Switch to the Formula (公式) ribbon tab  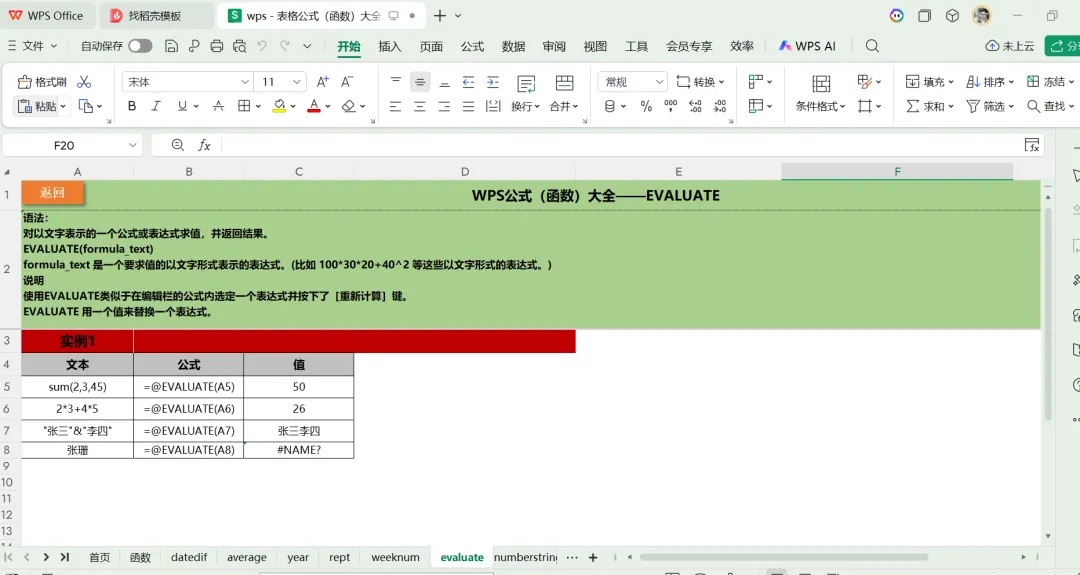472,46
